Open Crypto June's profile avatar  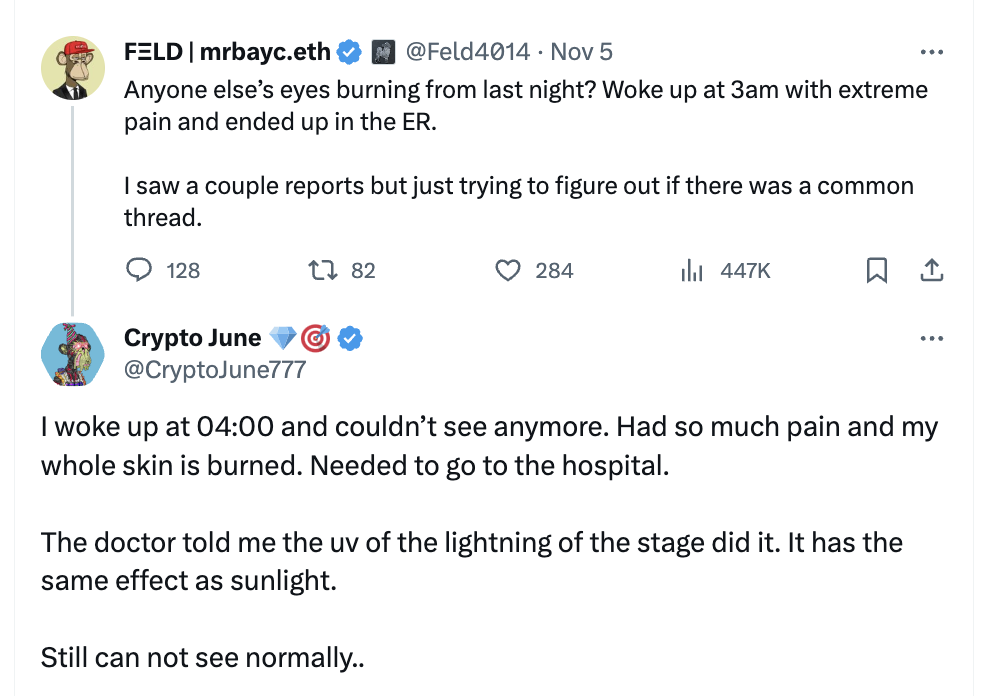[73, 355]
